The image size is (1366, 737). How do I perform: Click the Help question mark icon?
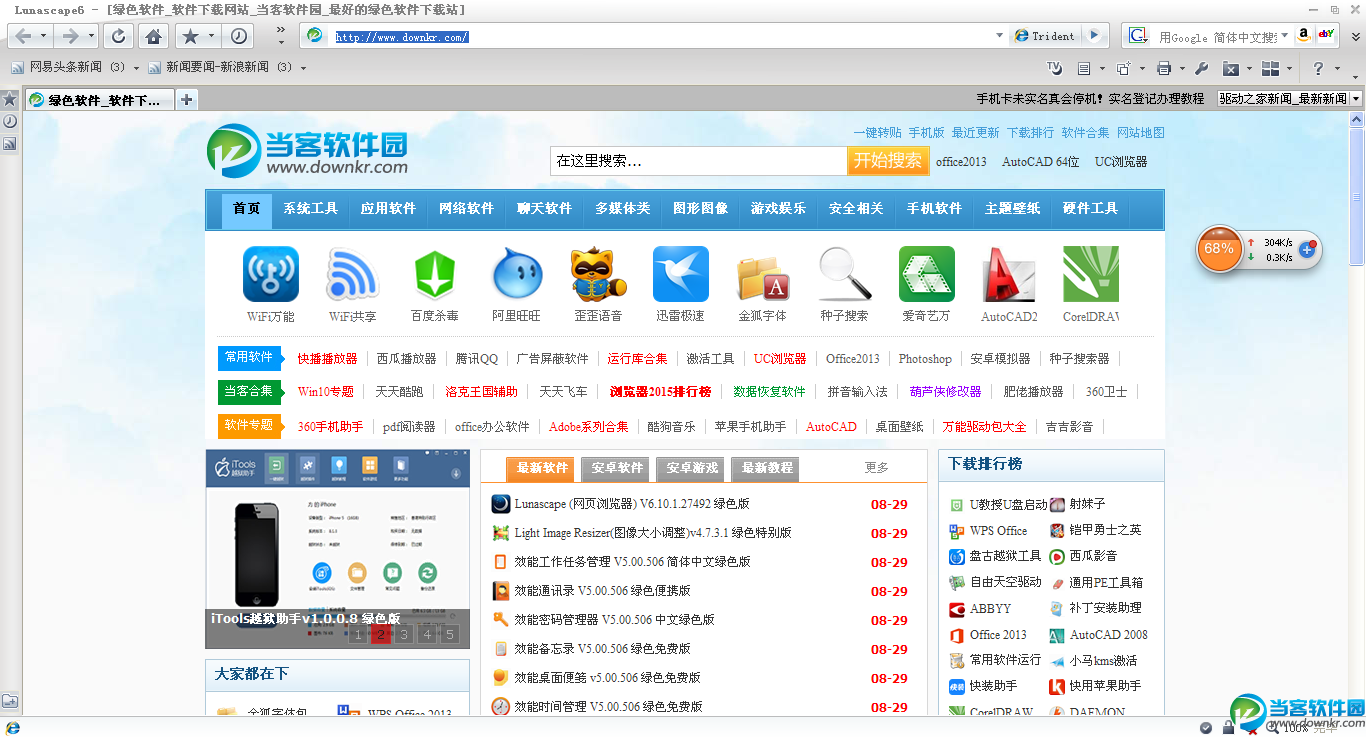[x=1318, y=68]
